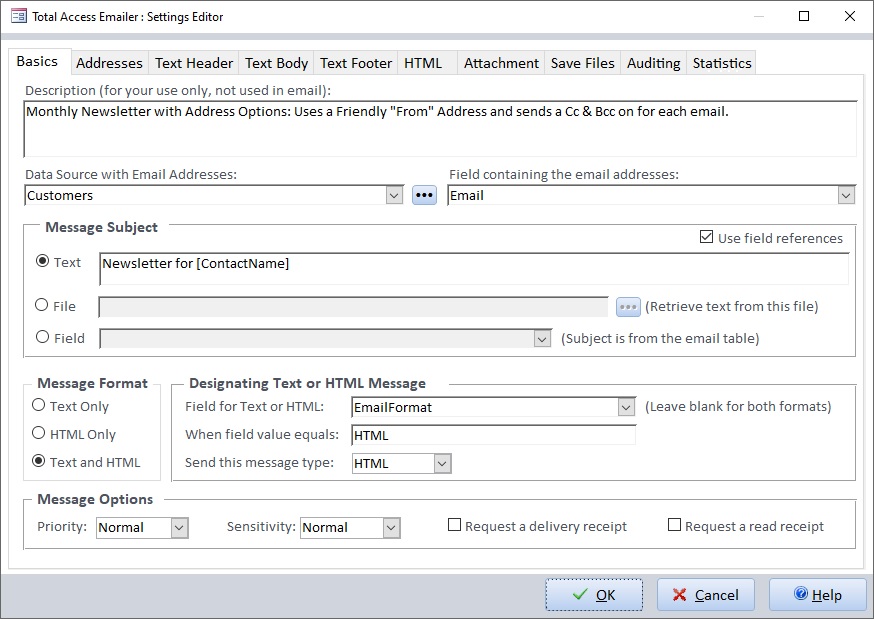Browse data source with ellipsis button
Image resolution: width=874 pixels, height=619 pixels.
pos(424,195)
